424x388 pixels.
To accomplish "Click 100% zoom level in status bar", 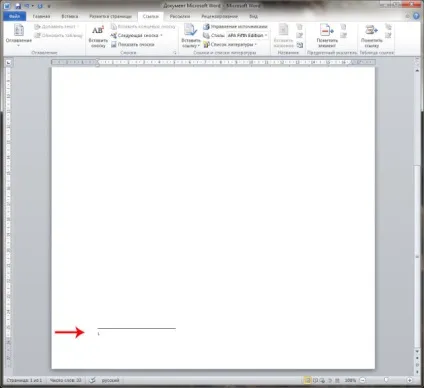I will 350,380.
